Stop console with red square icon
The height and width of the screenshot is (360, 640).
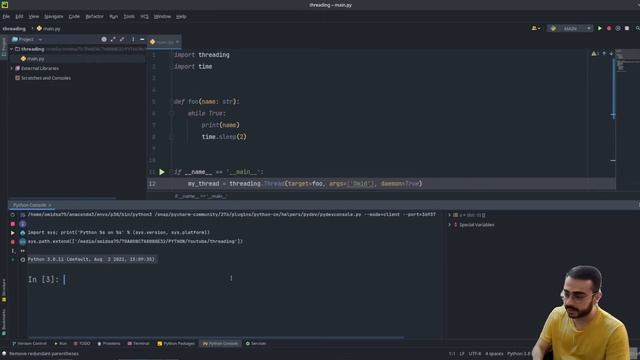[13, 224]
